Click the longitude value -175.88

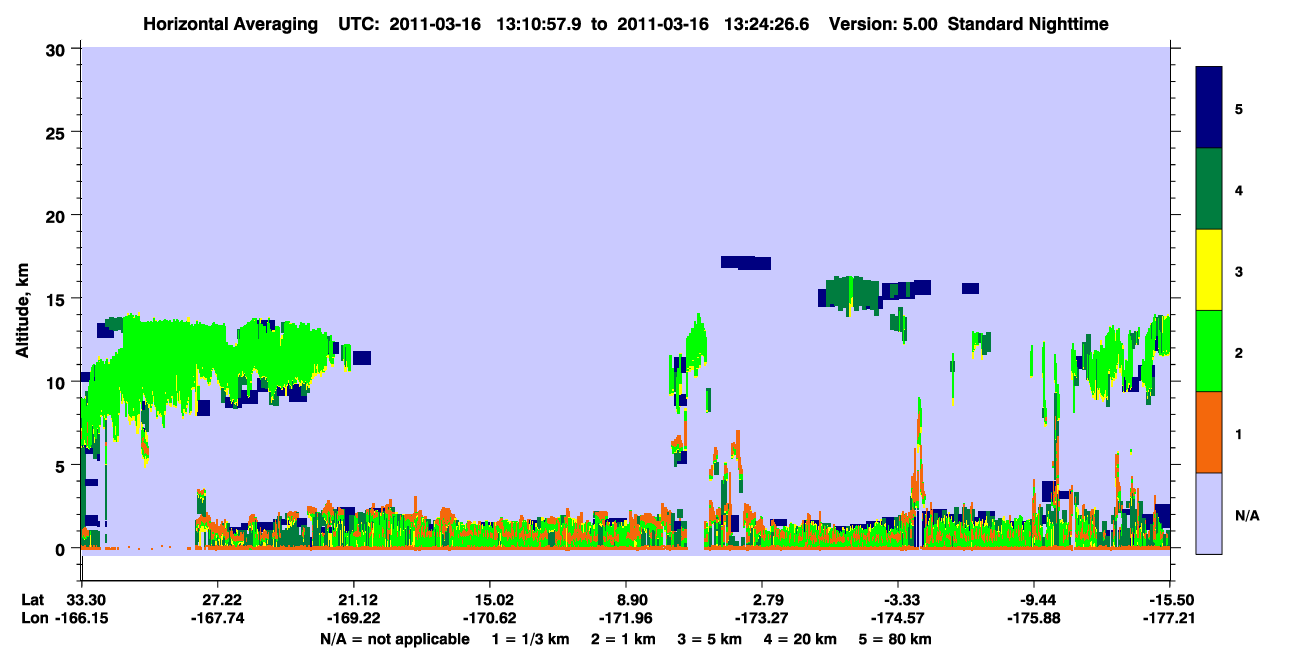(x=1034, y=618)
